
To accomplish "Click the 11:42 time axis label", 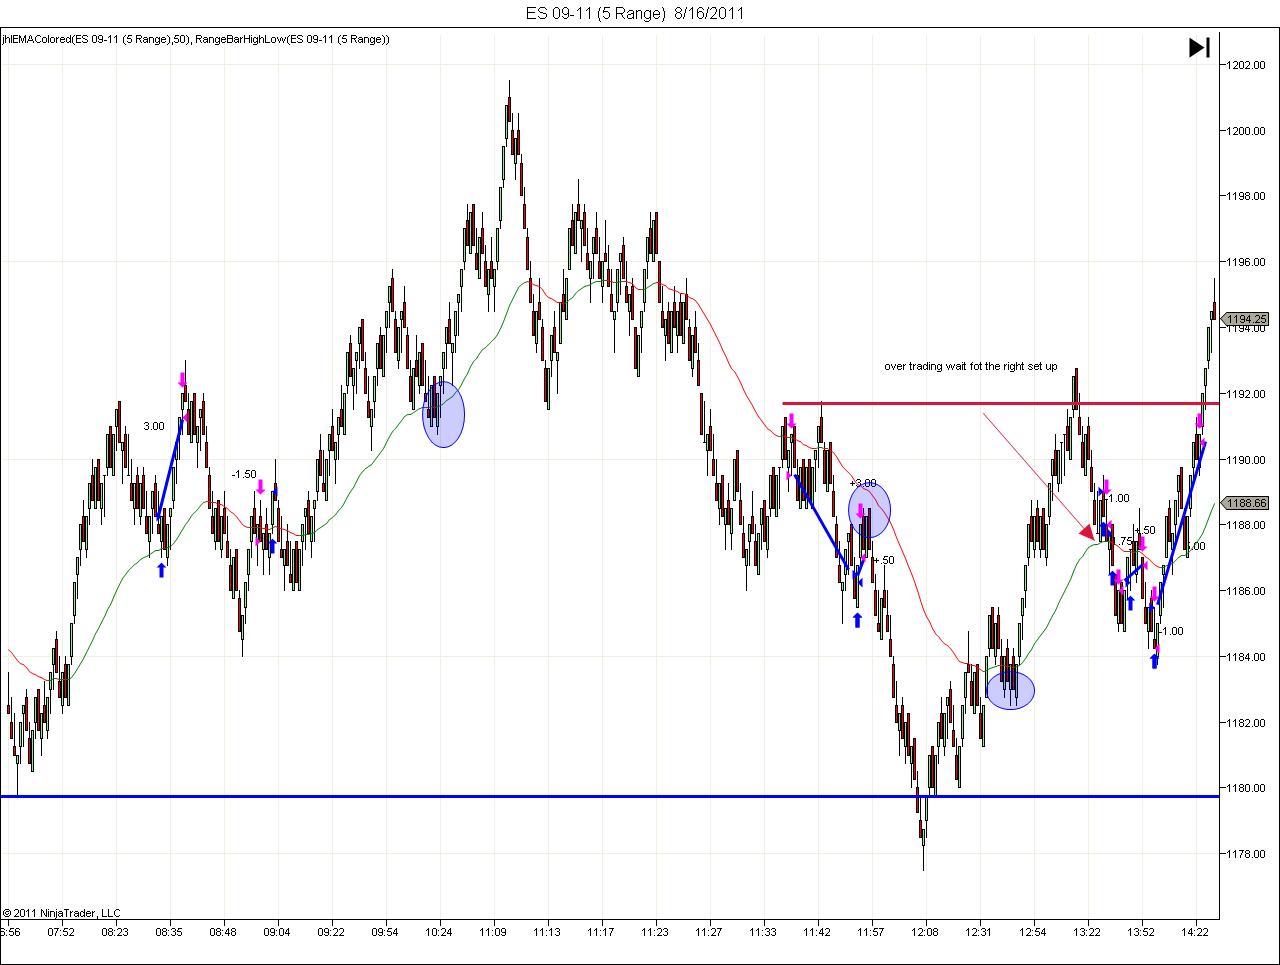I will coord(818,932).
